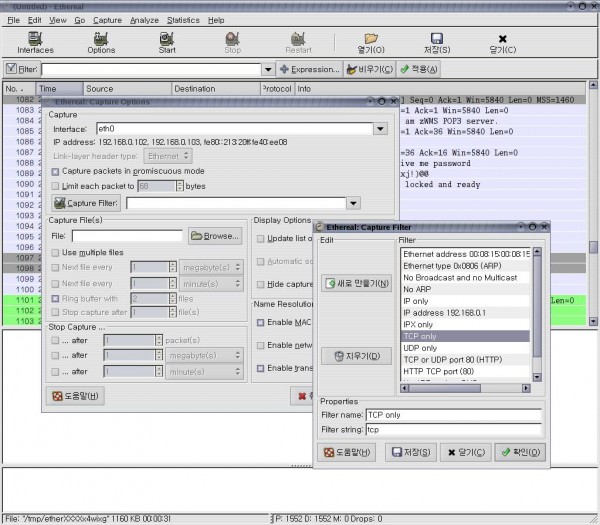Viewport: 600px width, 525px height.
Task: Click the Filter string input field
Action: [454, 430]
